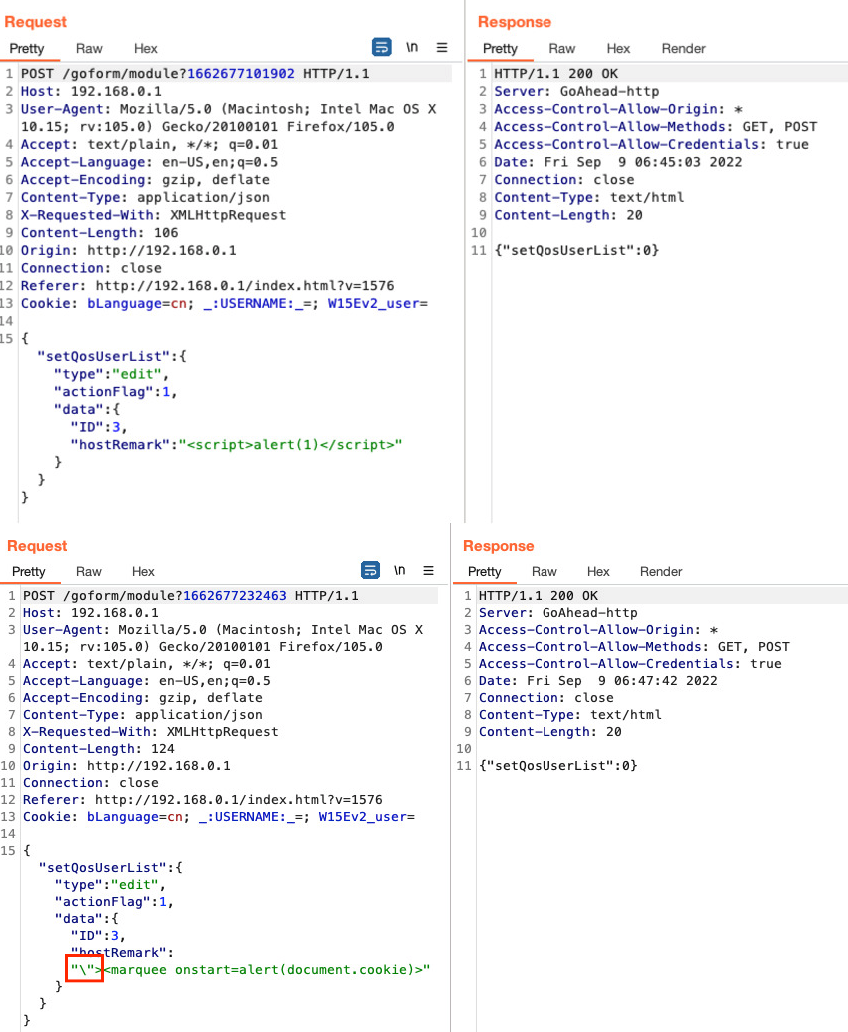848x1032 pixels.
Task: Open hamburger menu in top Request panel
Action: tap(442, 47)
